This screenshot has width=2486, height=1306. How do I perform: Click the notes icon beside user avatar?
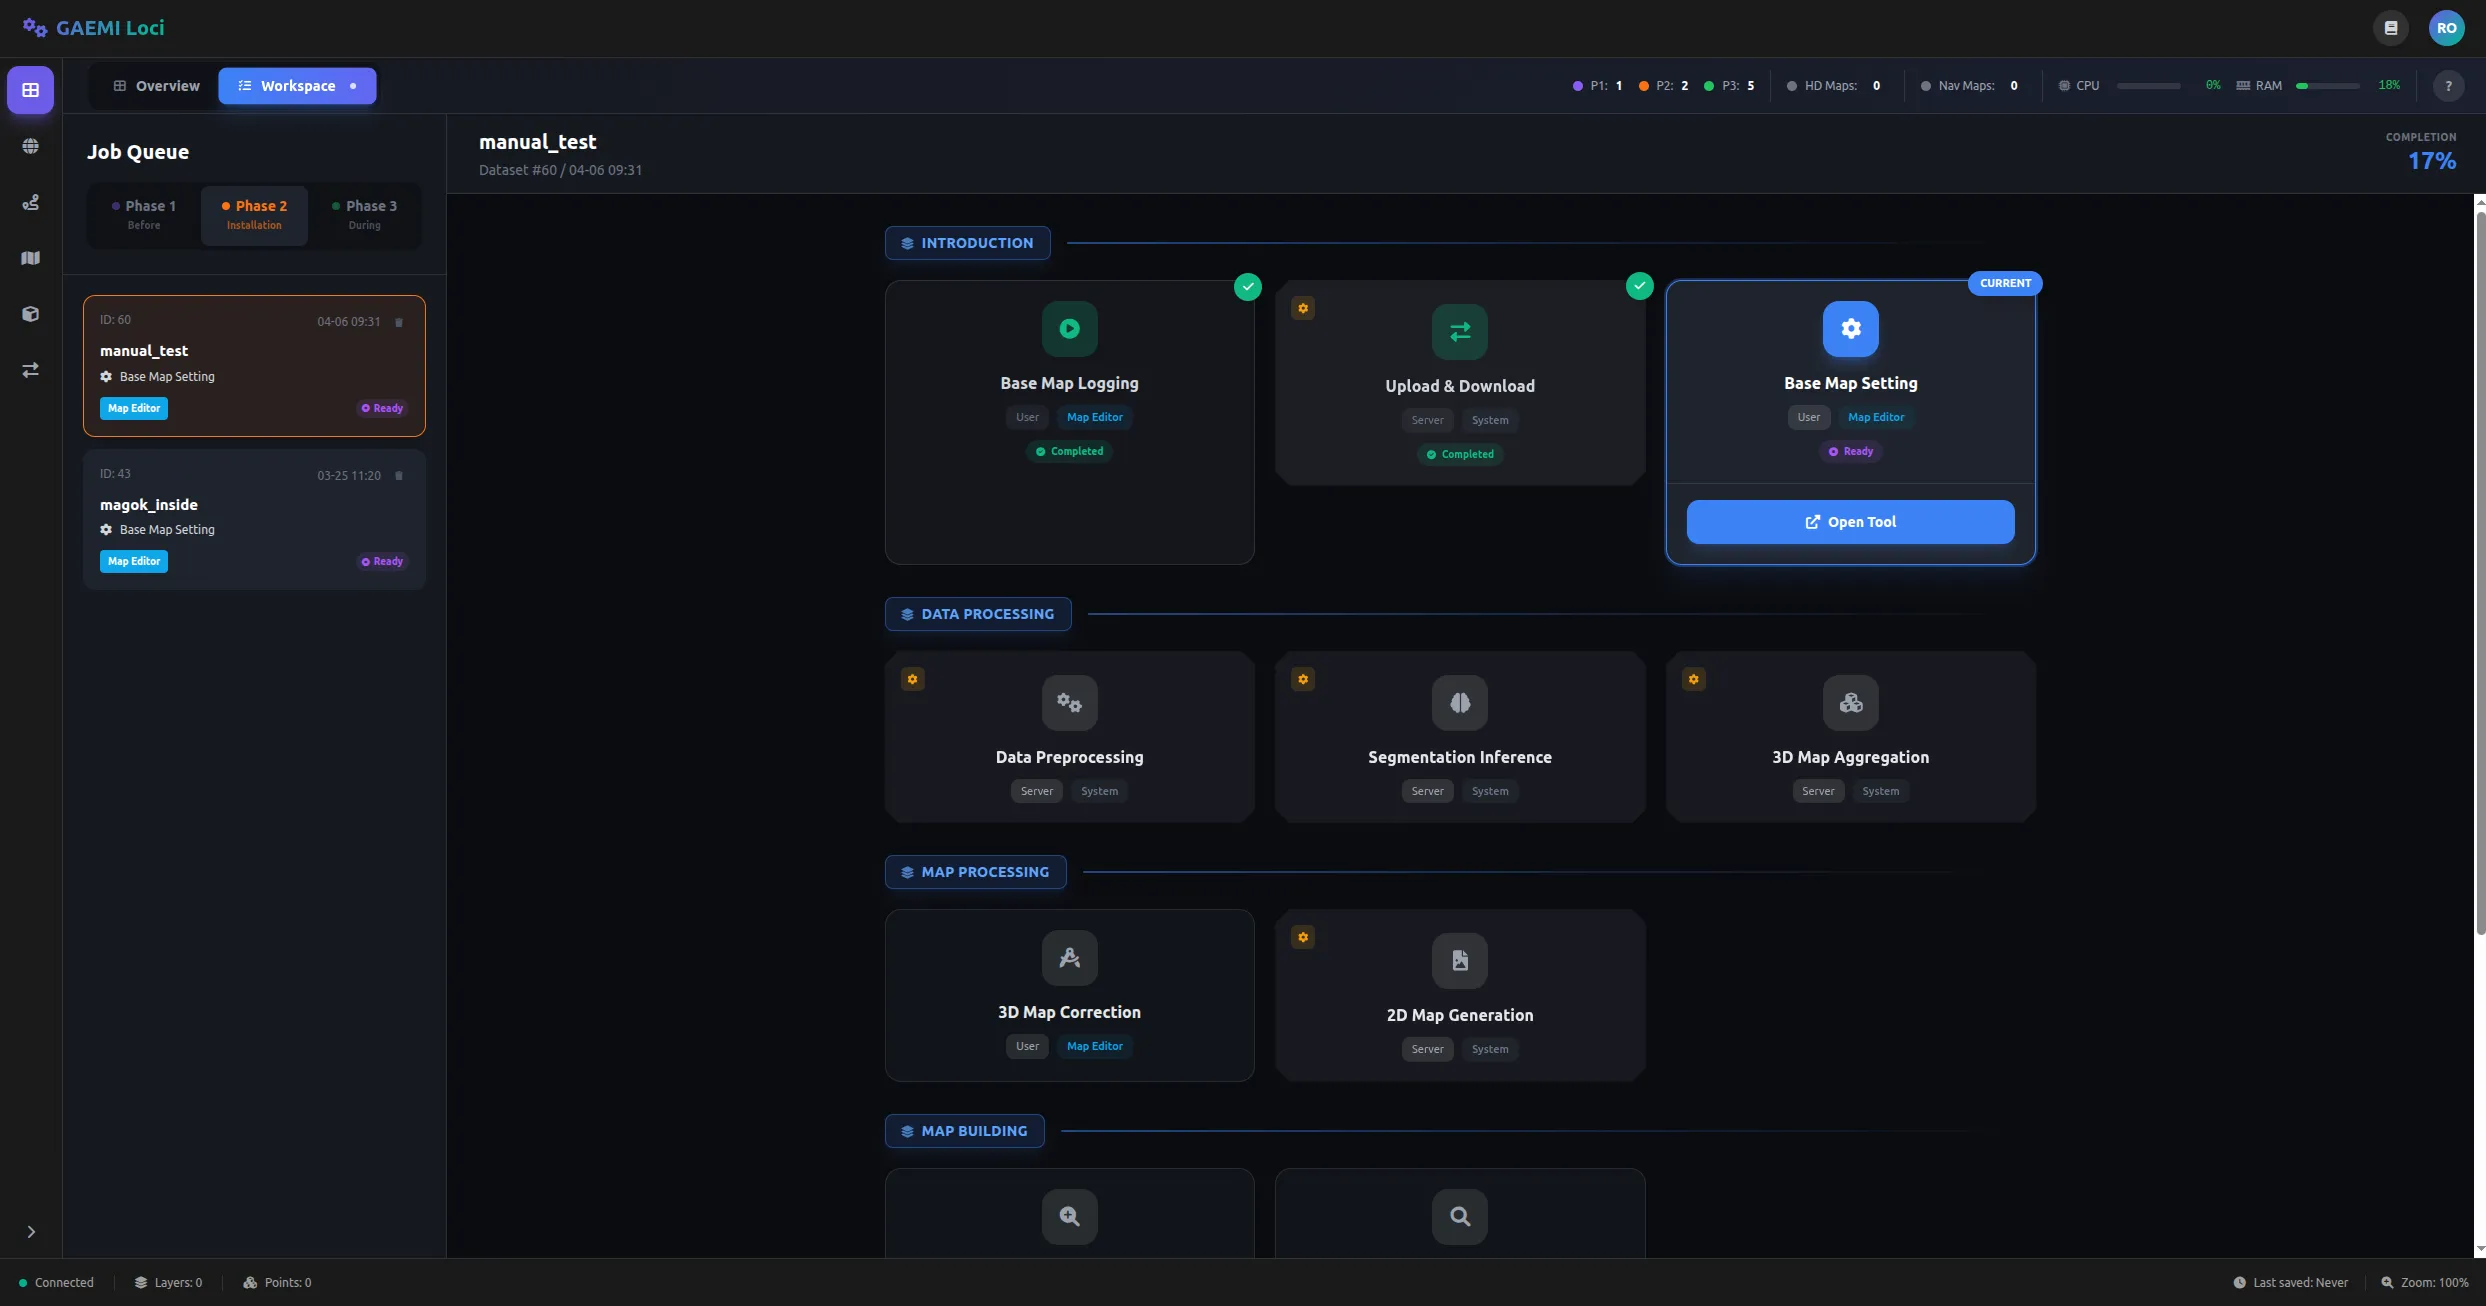click(x=2391, y=28)
